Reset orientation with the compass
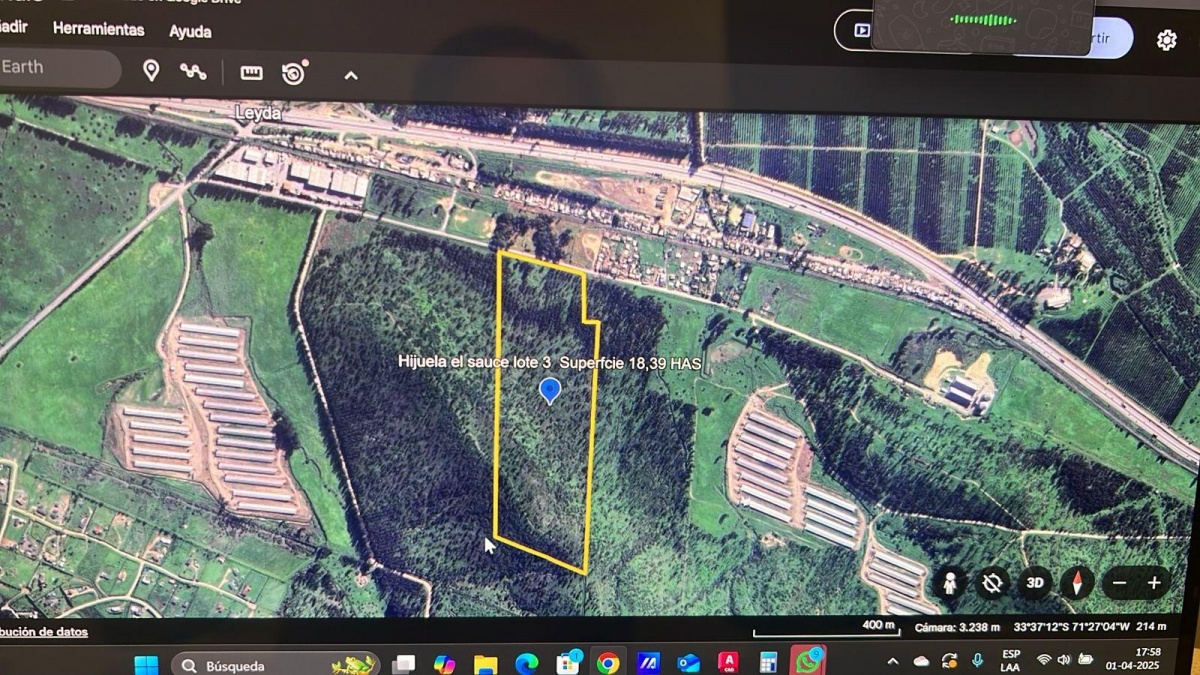This screenshot has height=675, width=1200. click(1077, 583)
